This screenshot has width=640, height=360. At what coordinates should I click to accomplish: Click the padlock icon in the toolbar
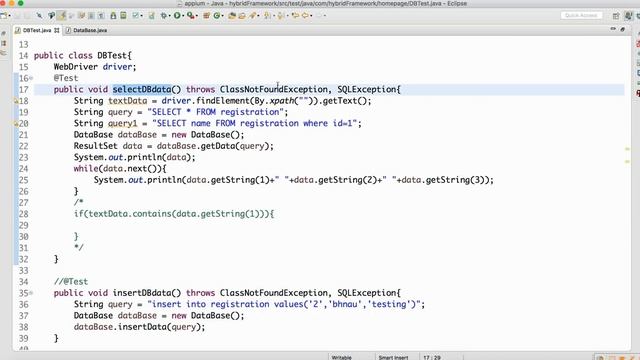(113, 16)
